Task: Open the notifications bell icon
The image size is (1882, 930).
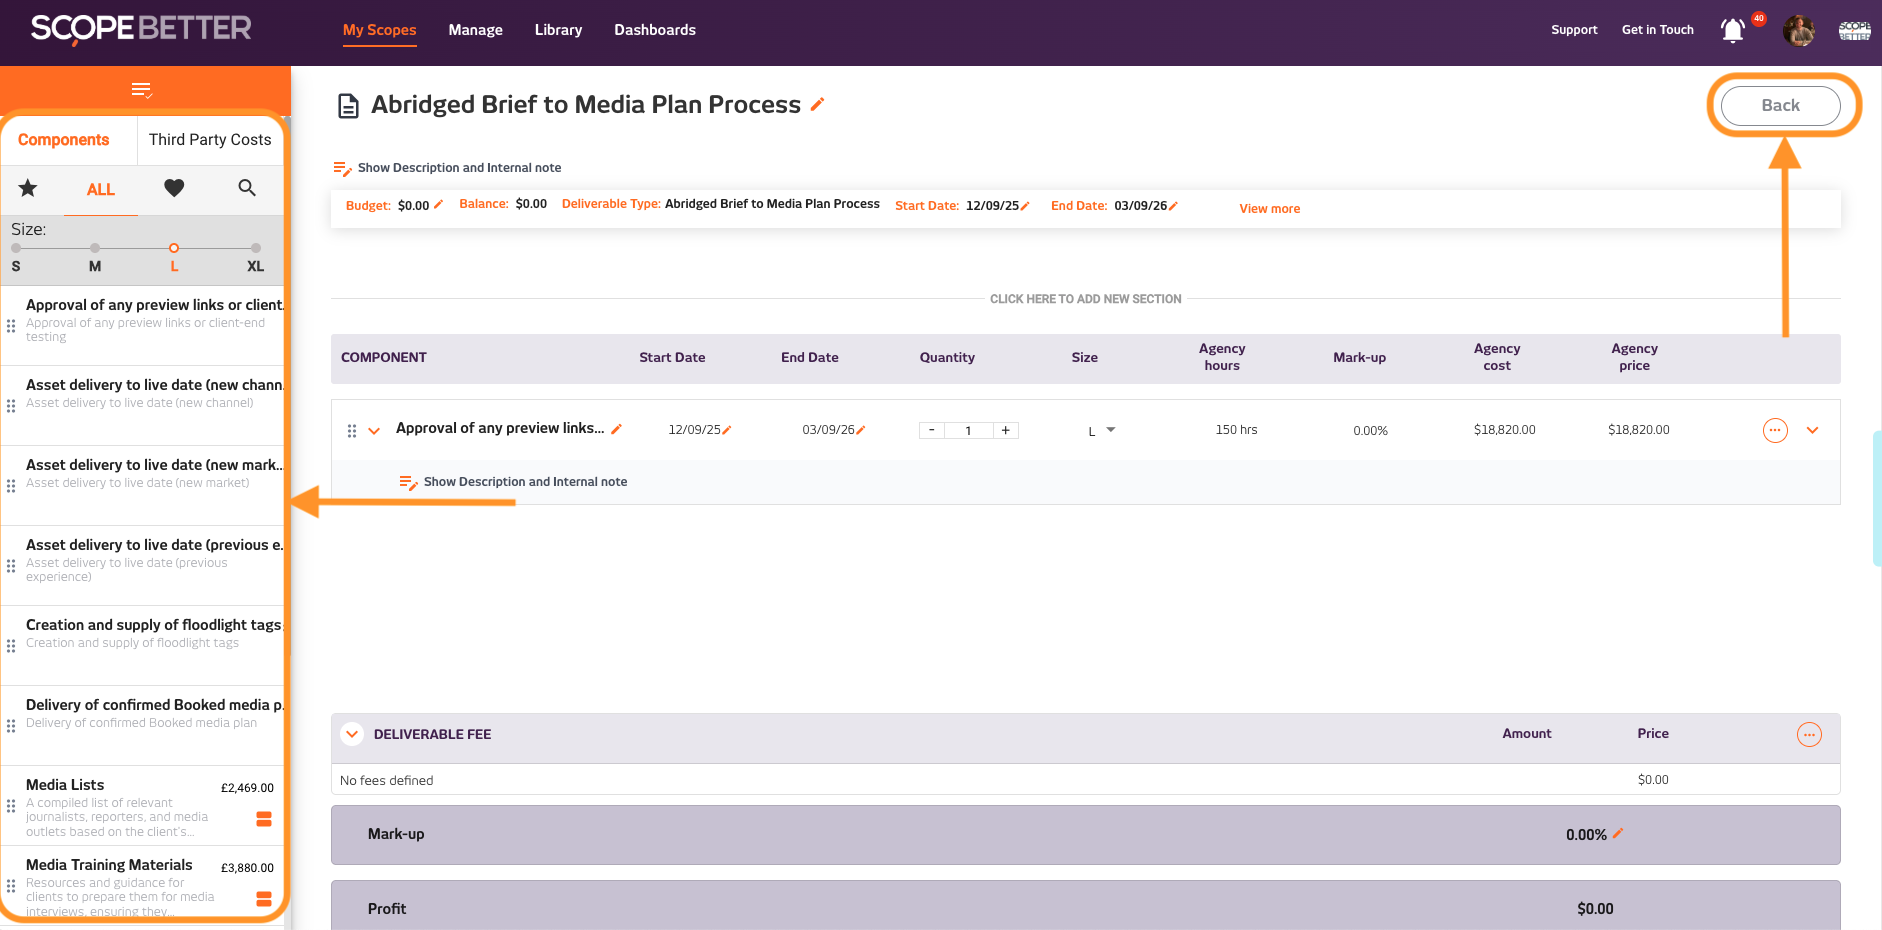Action: point(1732,31)
